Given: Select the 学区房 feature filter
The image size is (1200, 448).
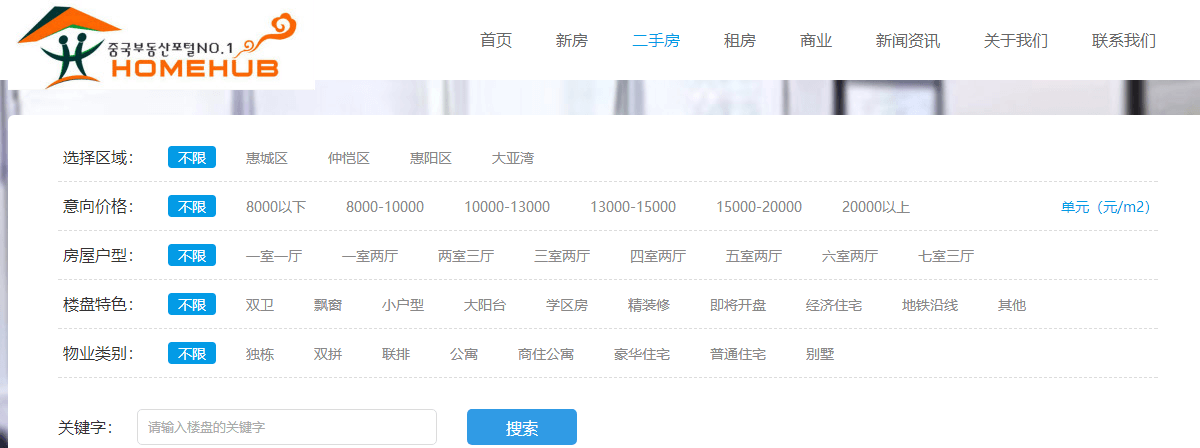Looking at the screenshot, I should 567,305.
